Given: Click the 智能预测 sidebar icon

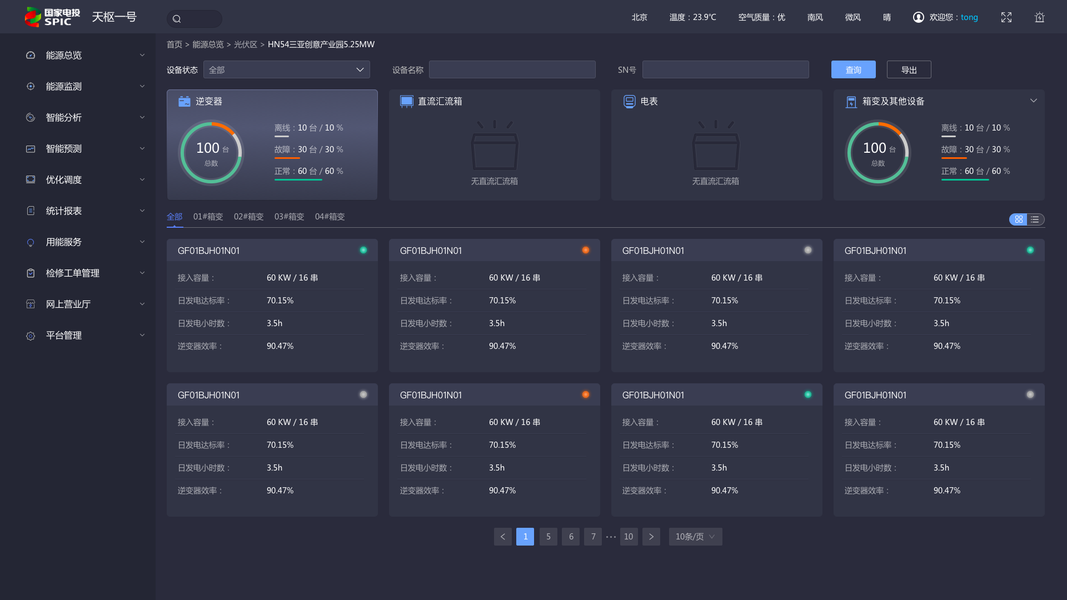Looking at the screenshot, I should (31, 148).
